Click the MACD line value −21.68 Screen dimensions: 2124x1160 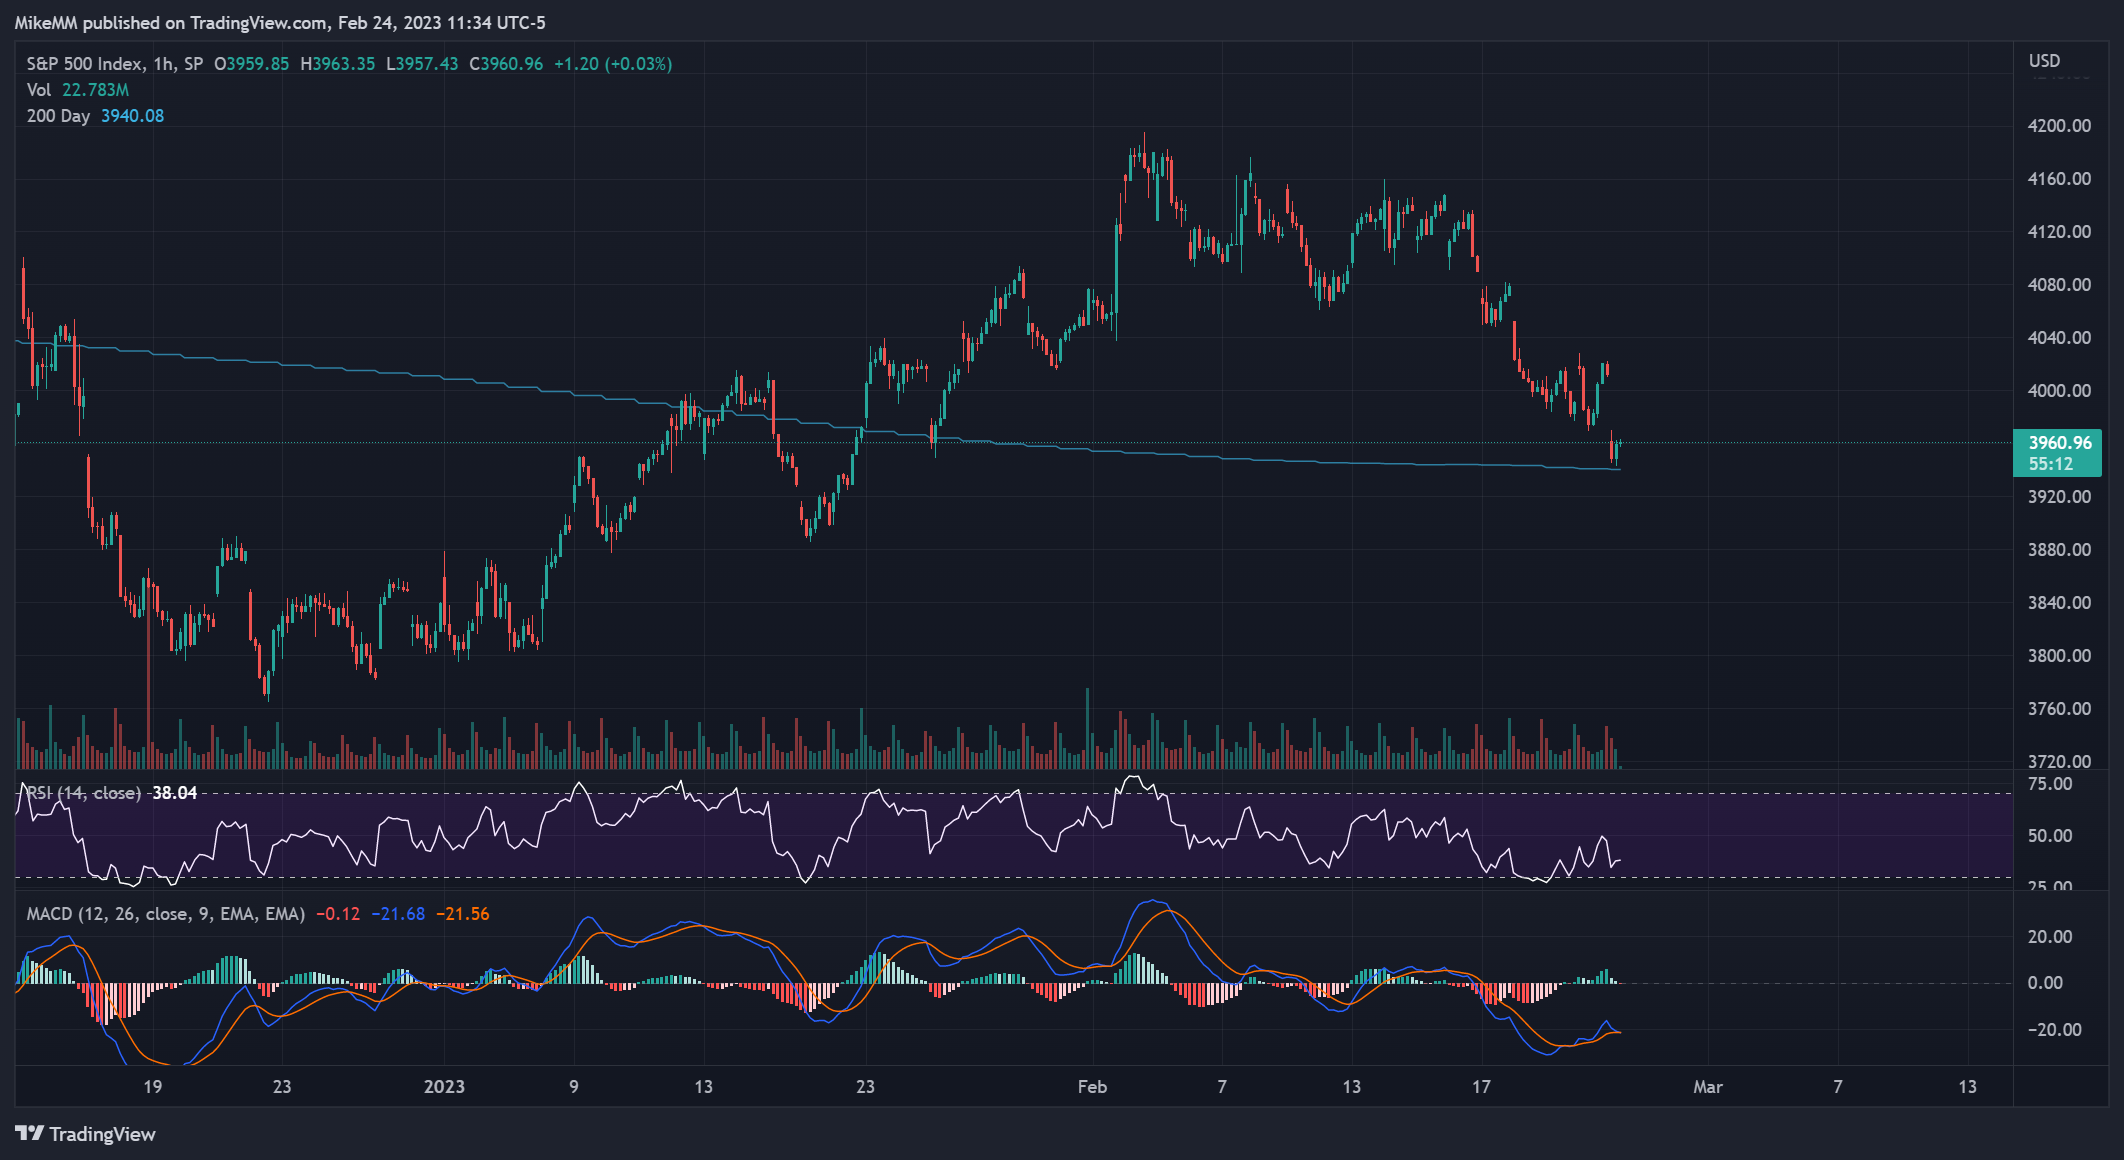click(x=398, y=914)
